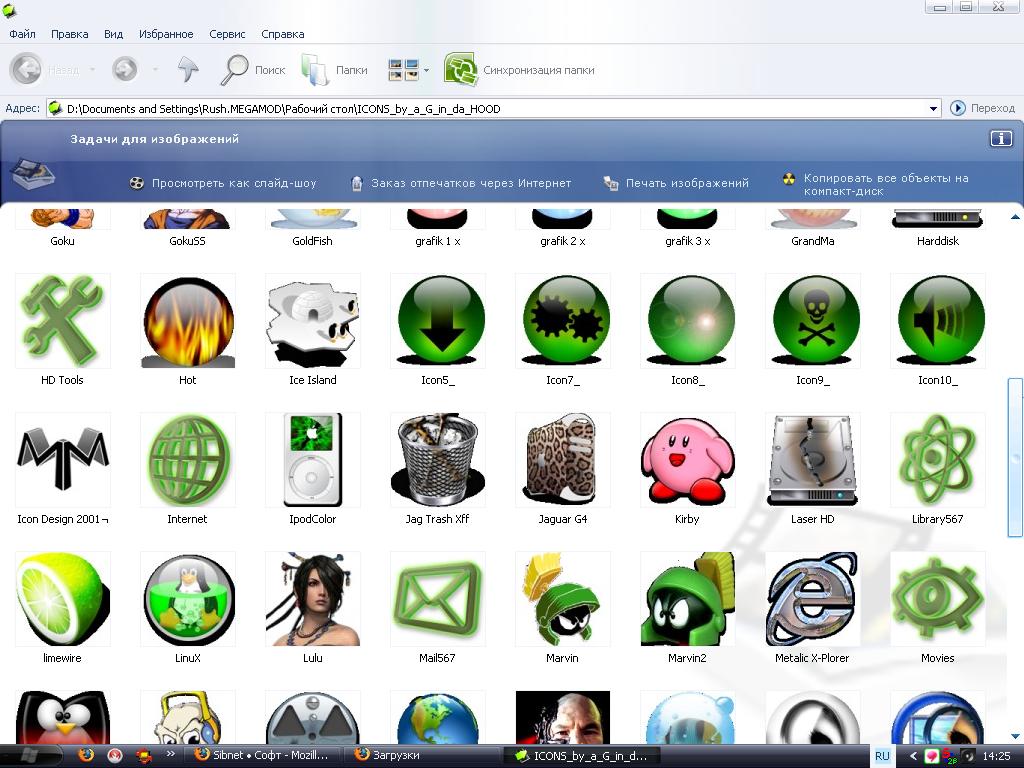Open the Избранное menu
Viewport: 1024px width, 768px height.
click(166, 34)
